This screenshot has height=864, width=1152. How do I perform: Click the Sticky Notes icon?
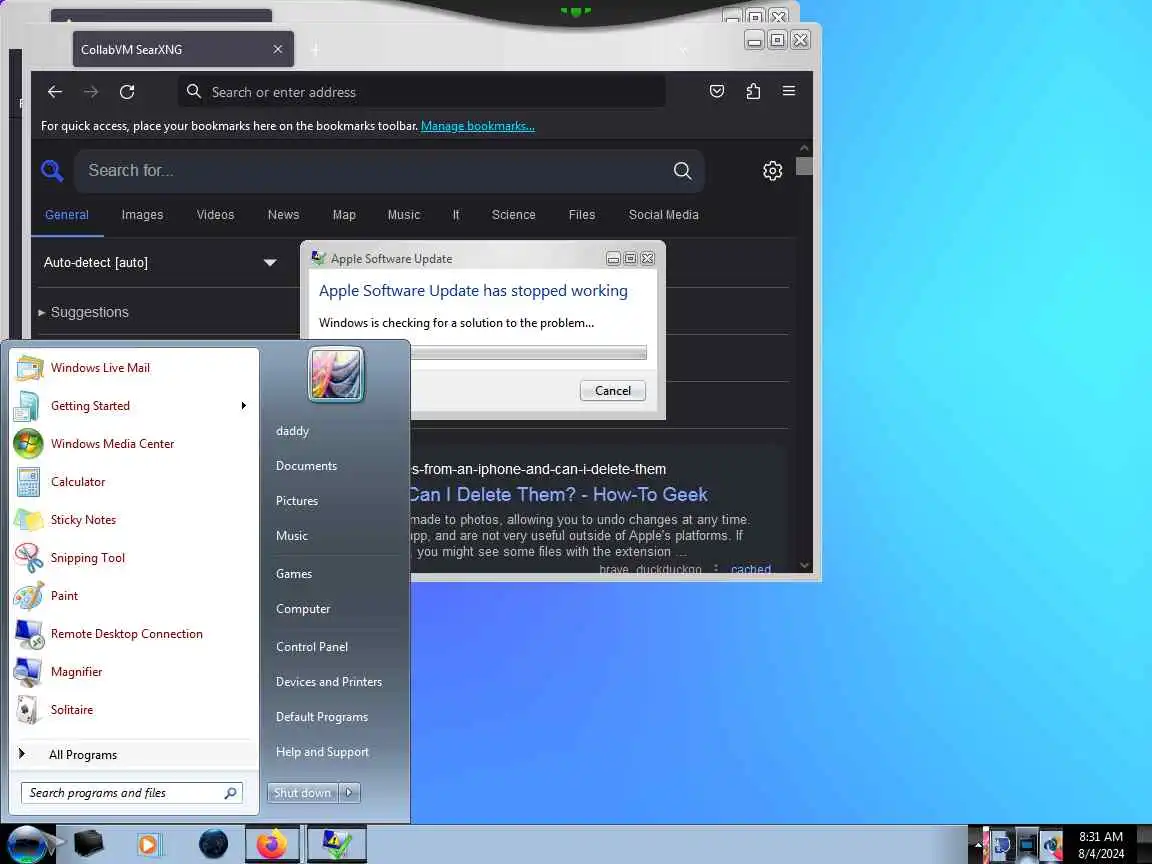[29, 520]
